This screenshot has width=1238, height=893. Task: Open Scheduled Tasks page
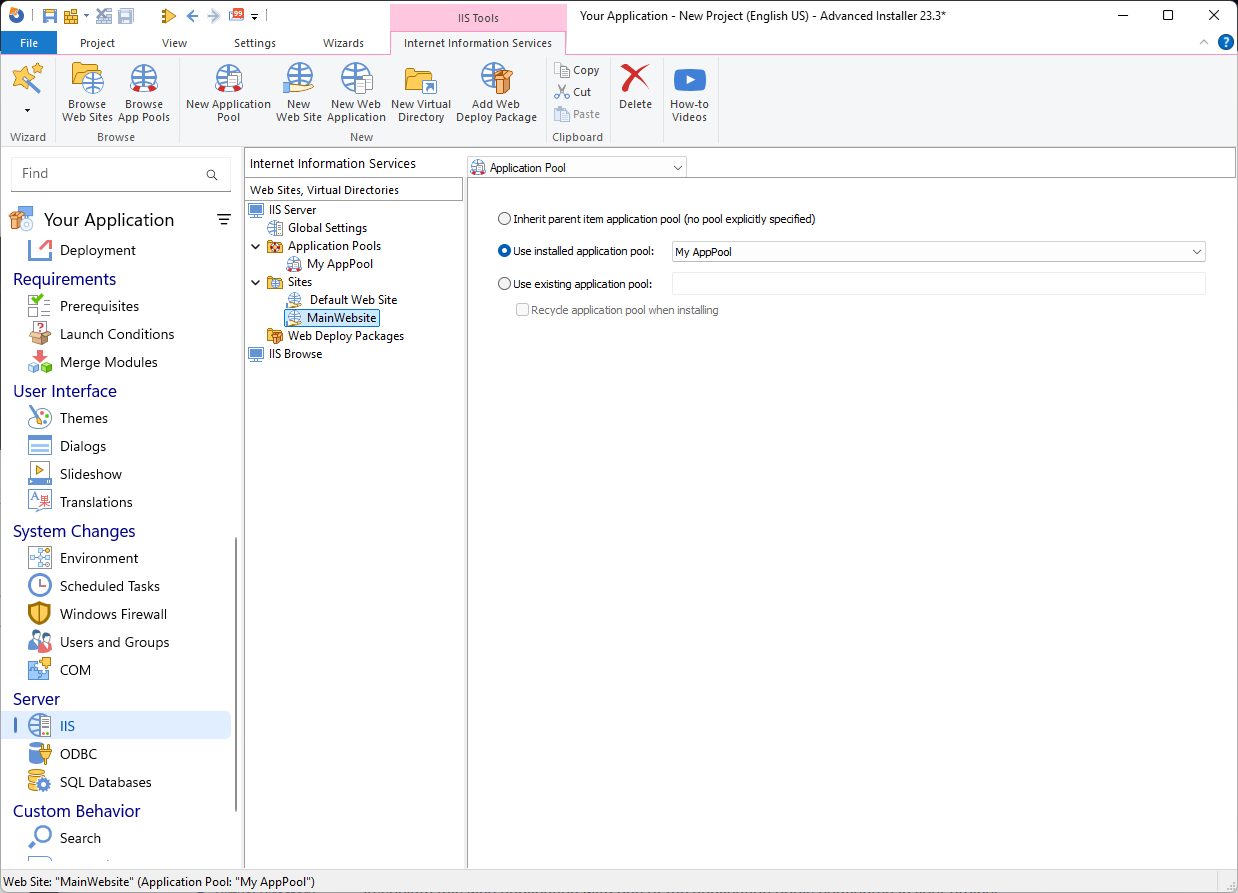point(110,586)
